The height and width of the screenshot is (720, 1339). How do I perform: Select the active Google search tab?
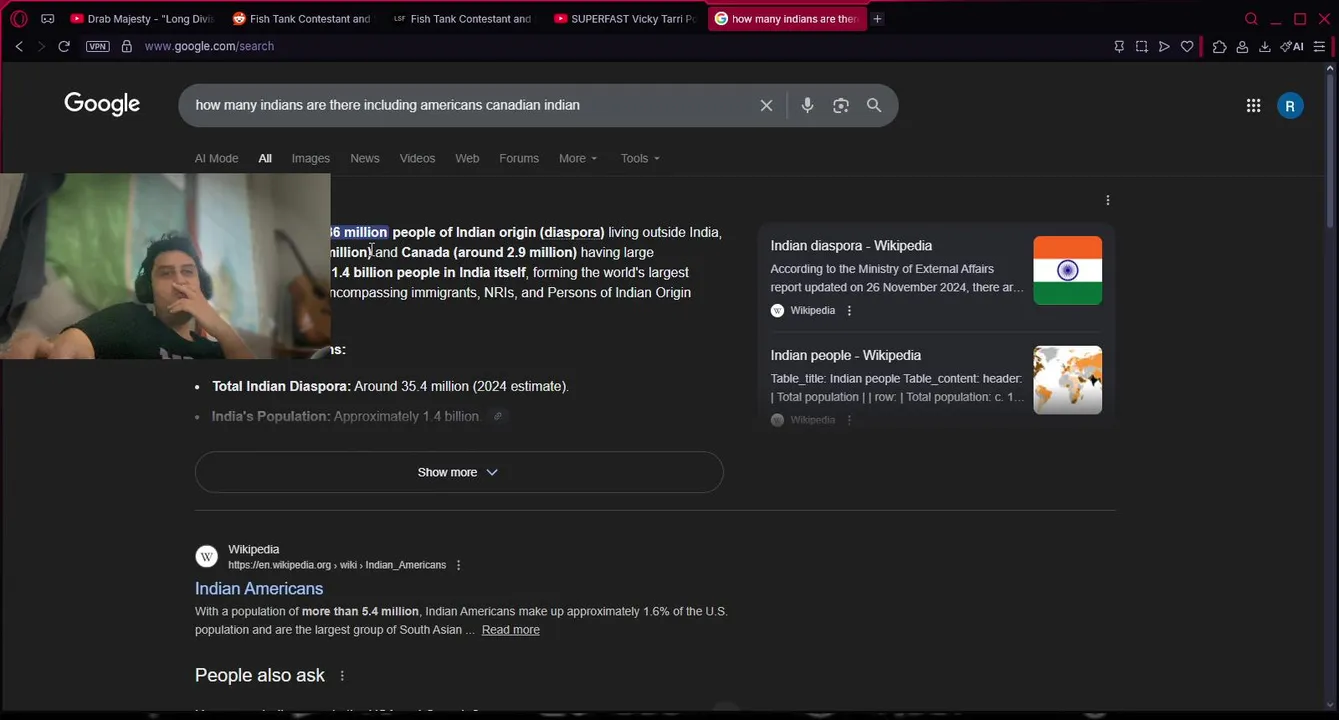[787, 19]
